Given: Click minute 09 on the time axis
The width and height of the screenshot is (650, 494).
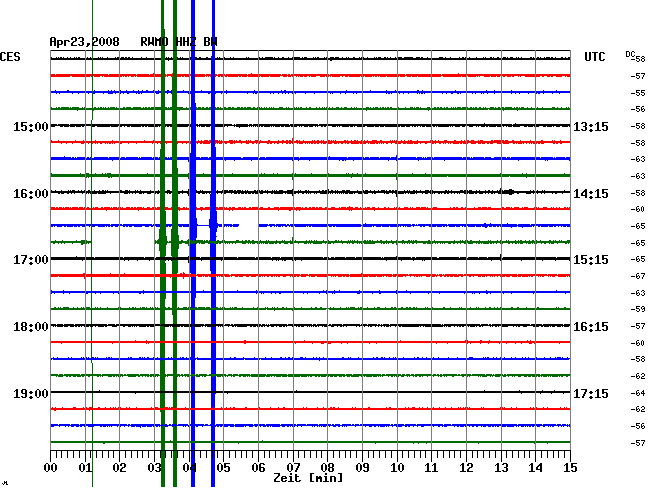Looking at the screenshot, I should [x=362, y=468].
